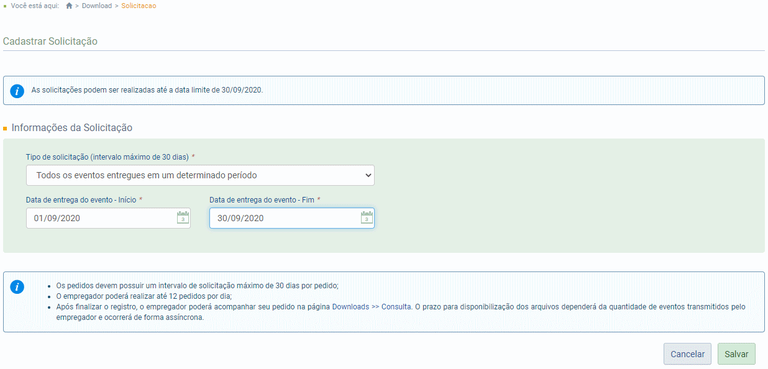Click the Cadastrar Solicitação page heading
The height and width of the screenshot is (369, 768).
click(50, 42)
